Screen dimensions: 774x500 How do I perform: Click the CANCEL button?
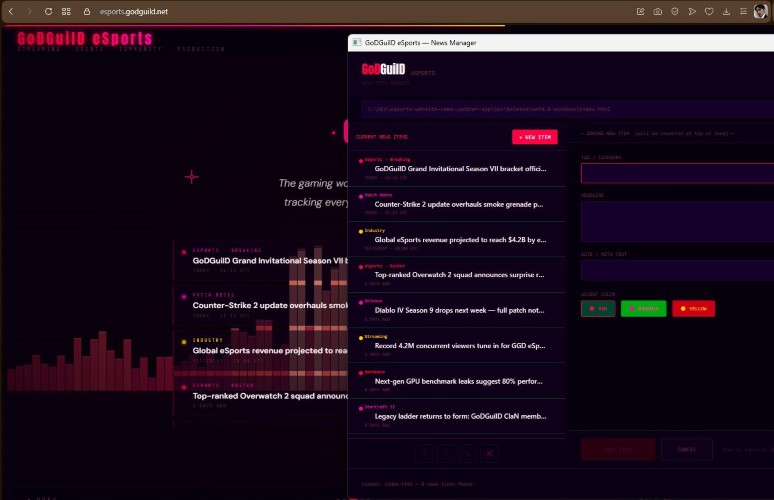687,450
